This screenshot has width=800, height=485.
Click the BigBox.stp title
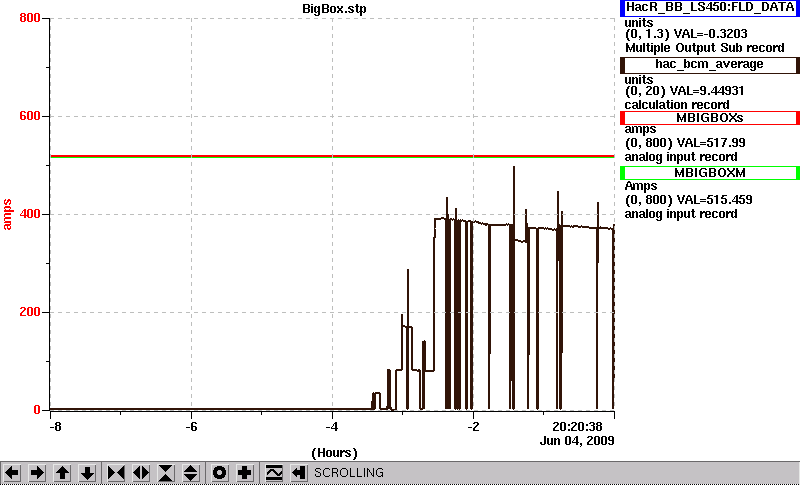click(x=334, y=9)
